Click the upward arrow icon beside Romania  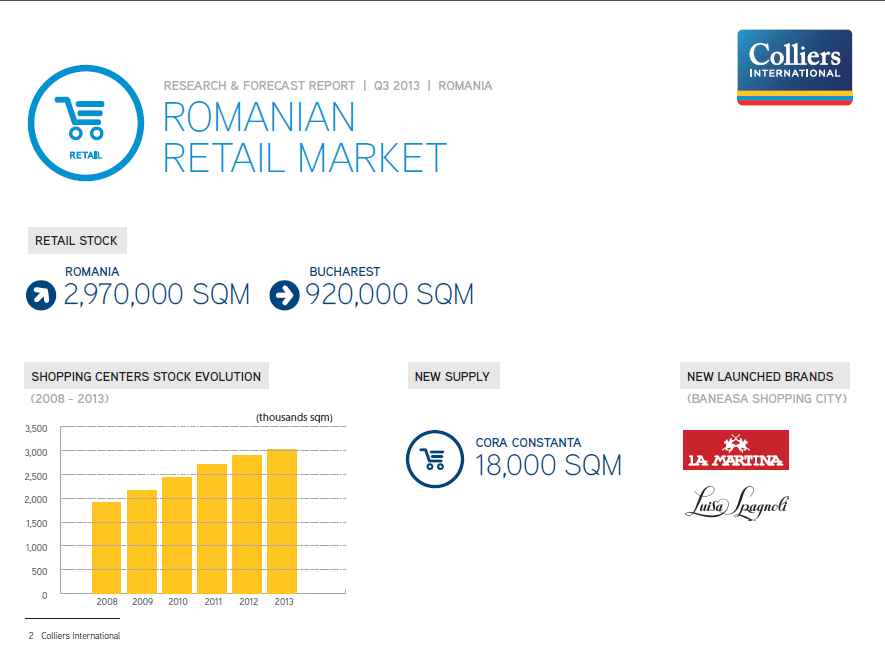(41, 295)
